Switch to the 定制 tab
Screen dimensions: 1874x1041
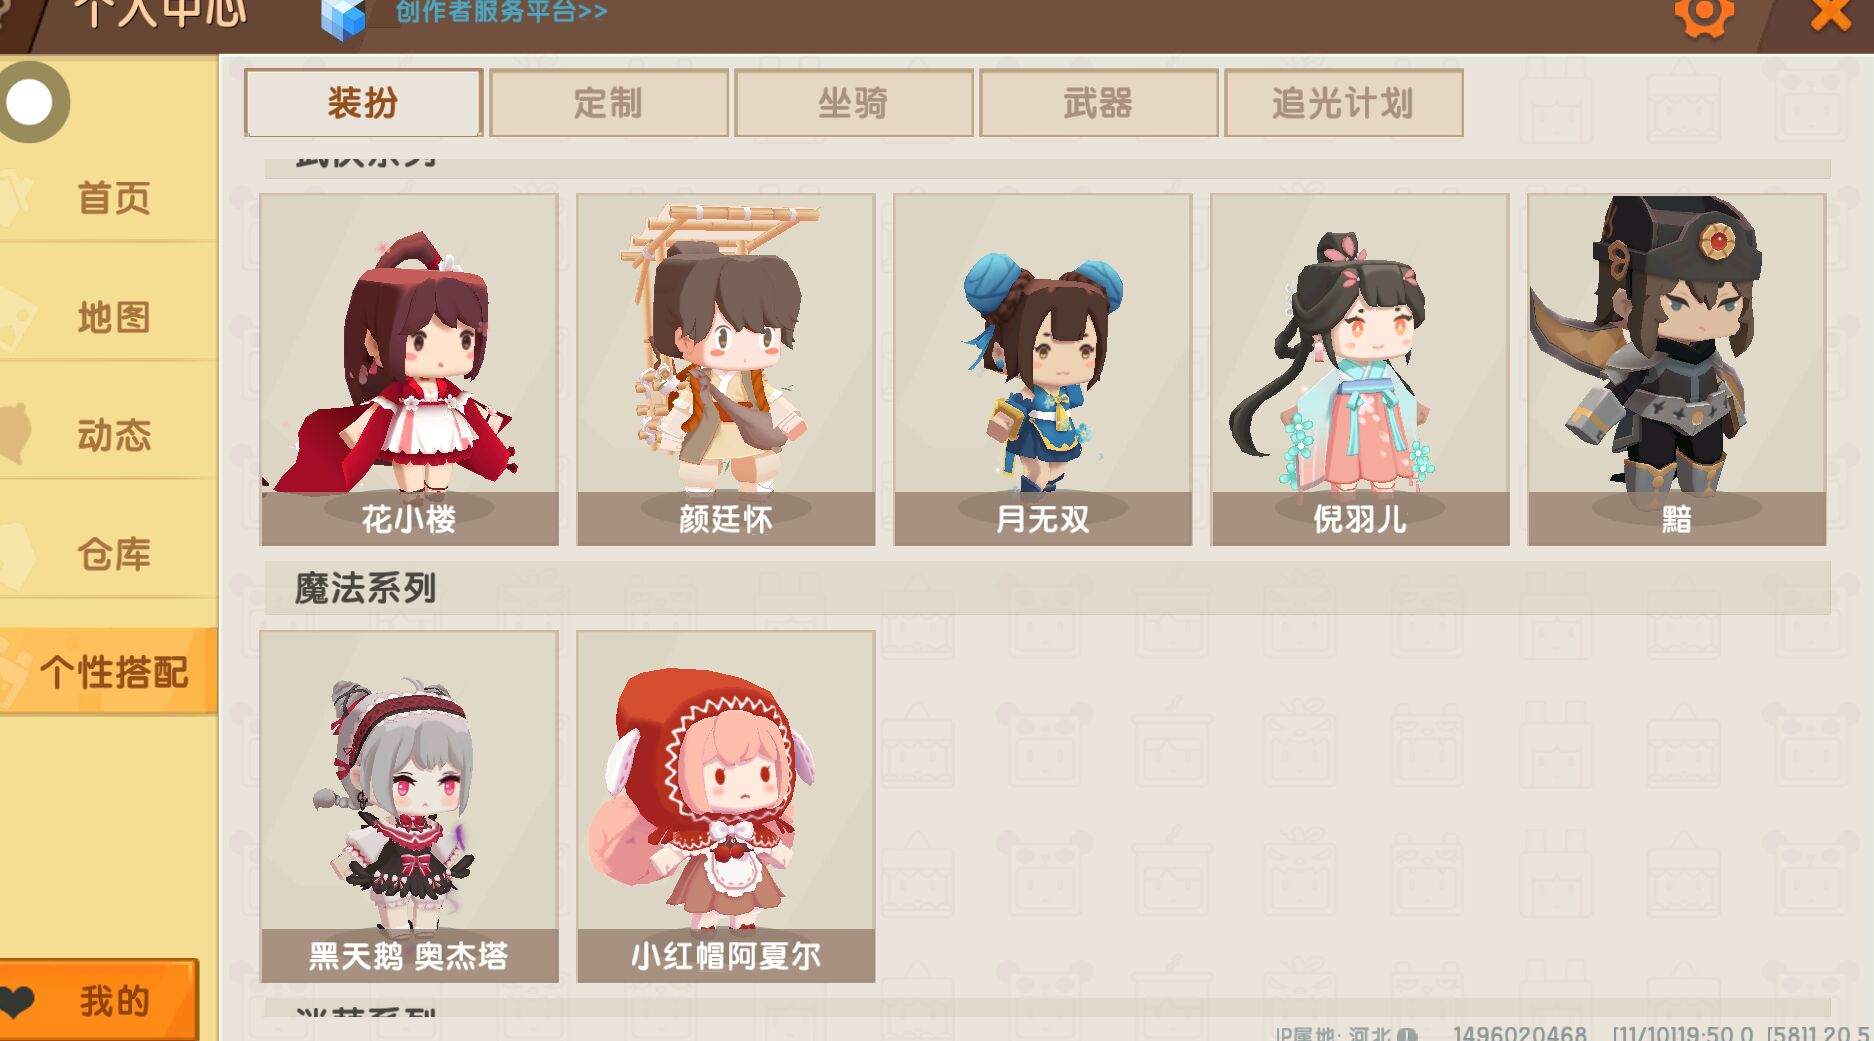[608, 103]
